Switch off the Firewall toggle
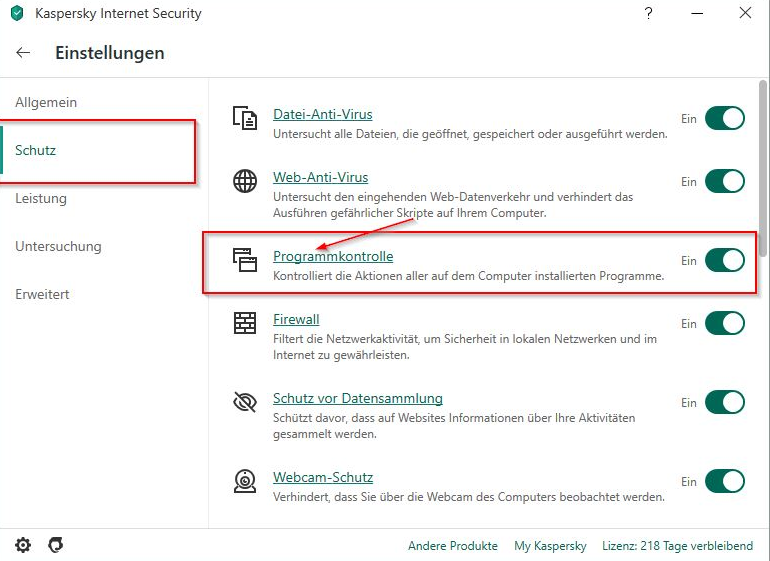The image size is (770, 561). tap(725, 323)
